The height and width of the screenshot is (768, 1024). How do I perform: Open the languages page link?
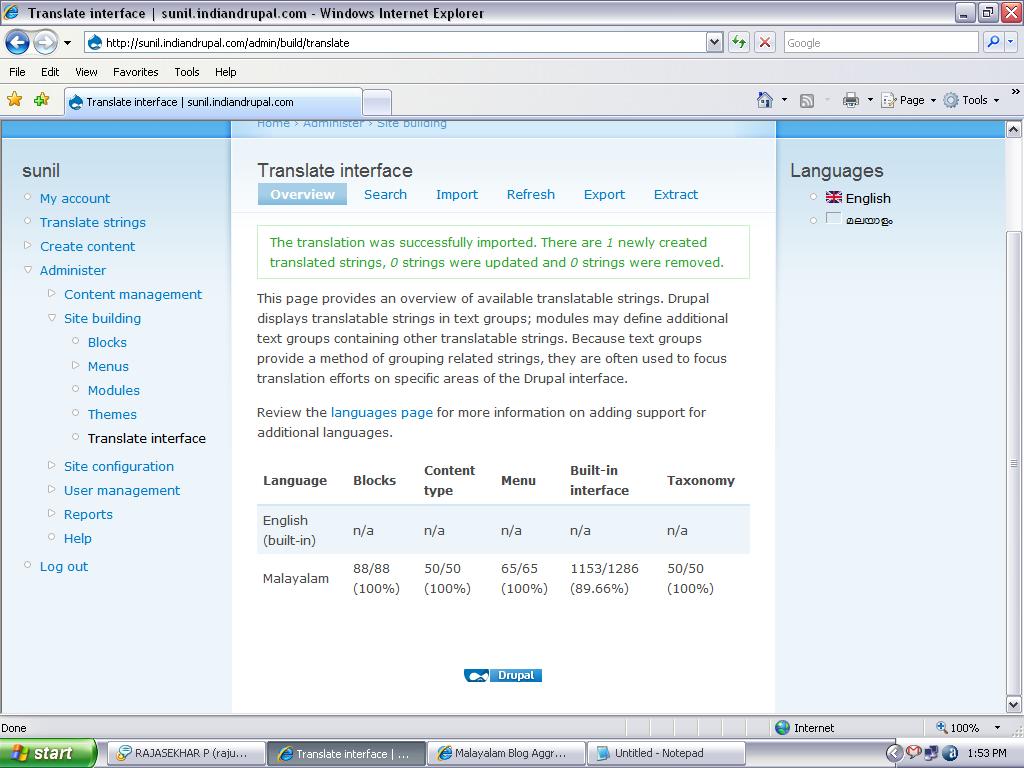[x=381, y=412]
